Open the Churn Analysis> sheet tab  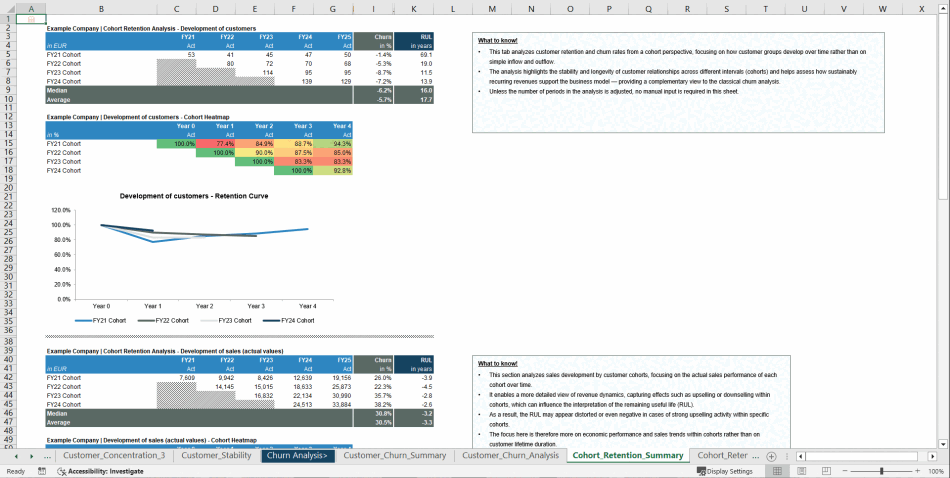point(296,456)
